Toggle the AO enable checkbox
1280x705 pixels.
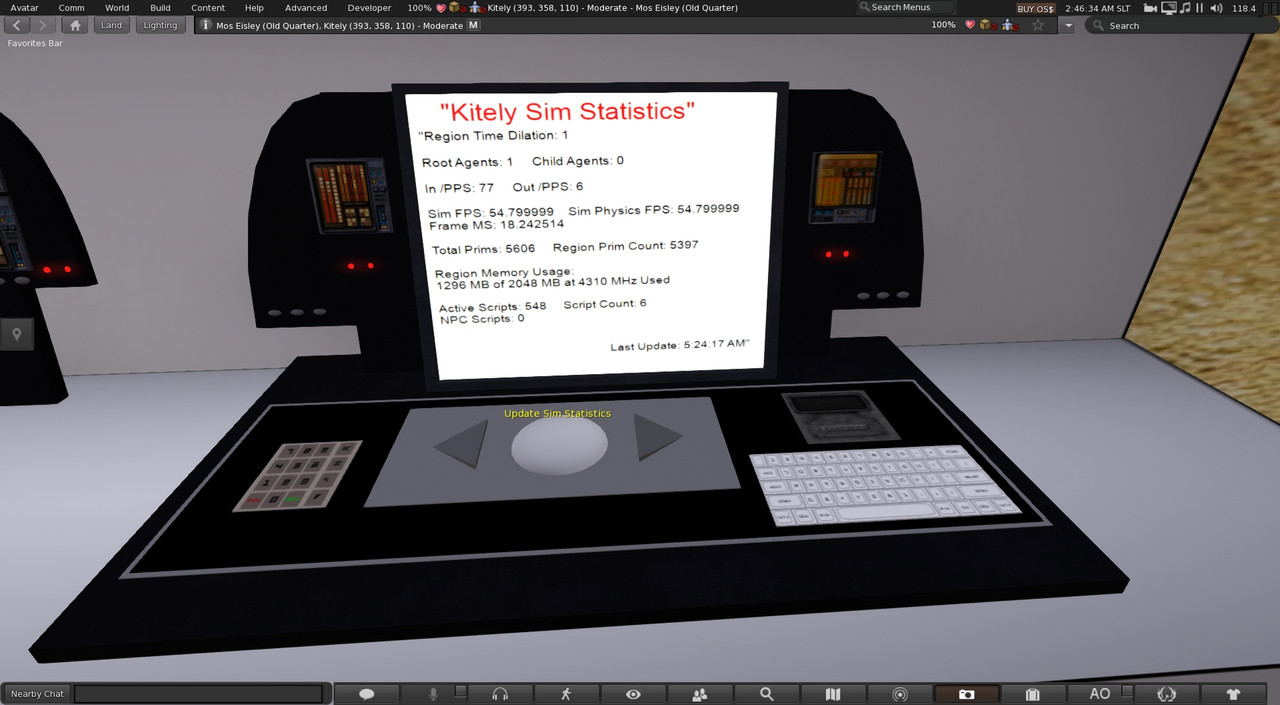[x=1127, y=692]
